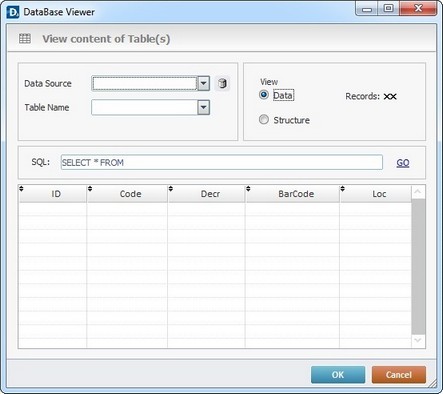Click the vertical scrollbar thumb of the table
The height and width of the screenshot is (394, 443).
click(x=418, y=267)
